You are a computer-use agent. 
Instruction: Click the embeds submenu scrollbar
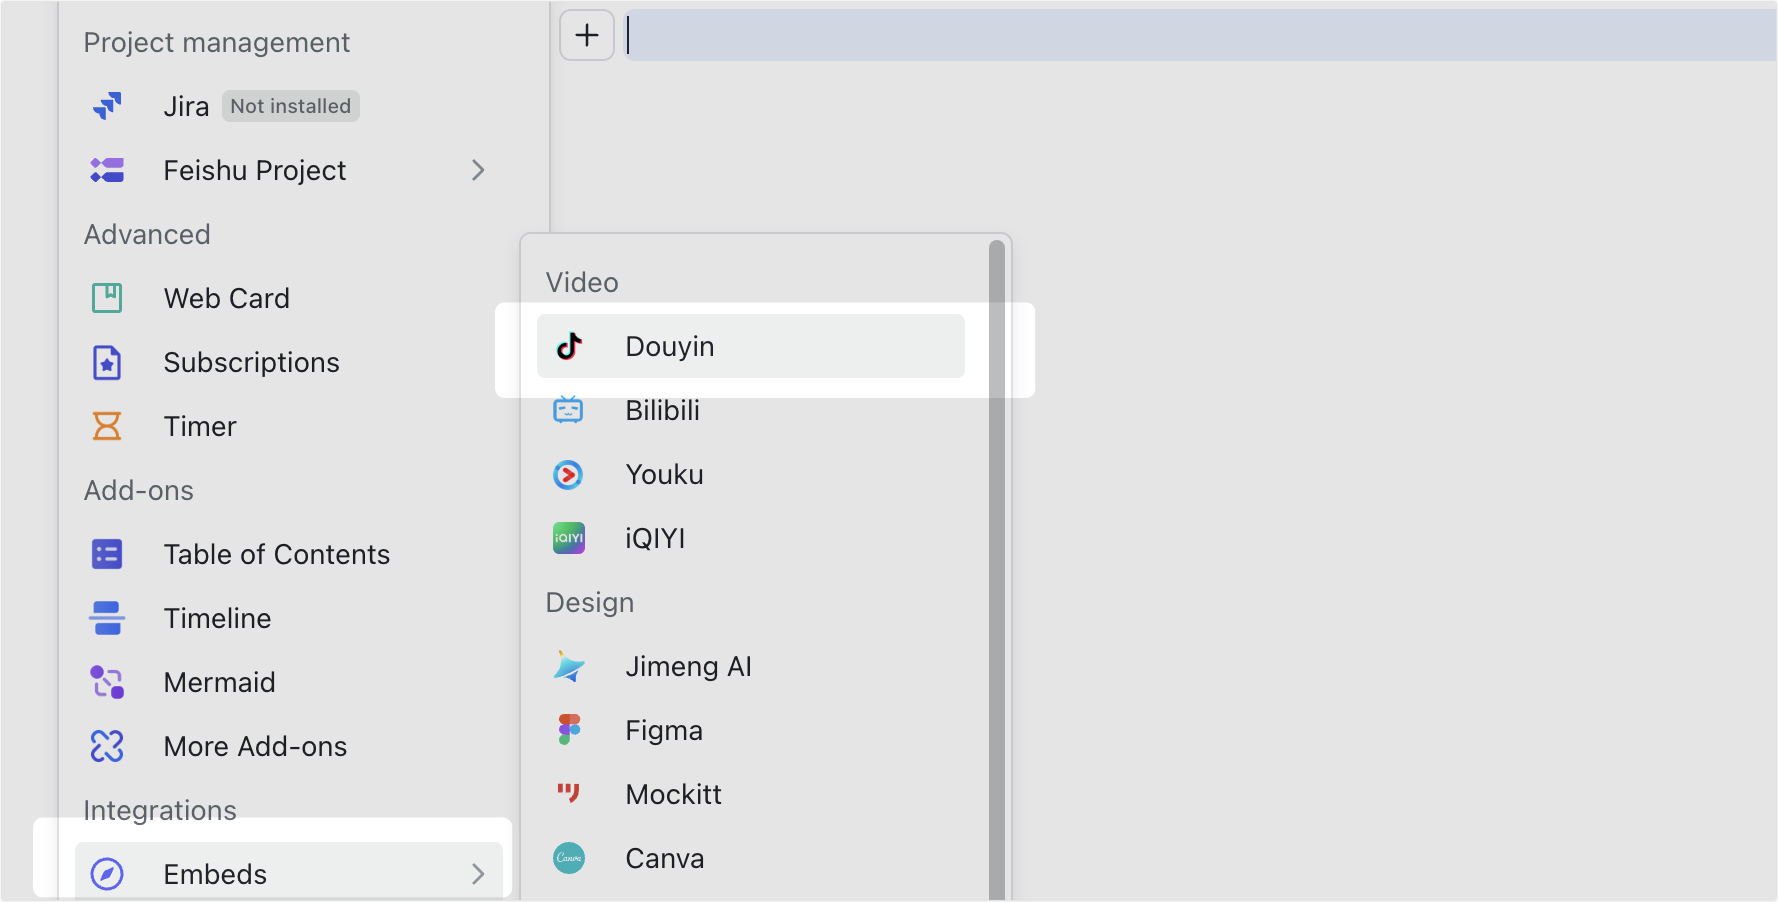click(x=997, y=570)
